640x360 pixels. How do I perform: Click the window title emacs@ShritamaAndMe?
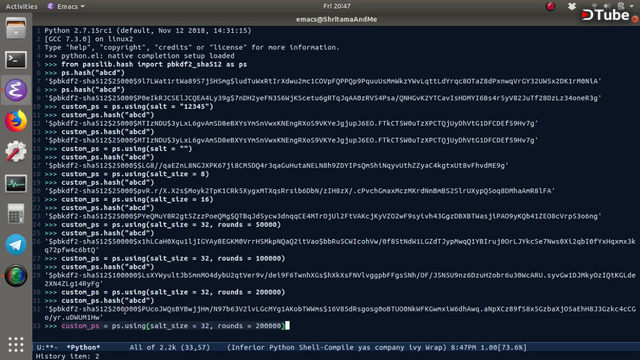(337, 19)
